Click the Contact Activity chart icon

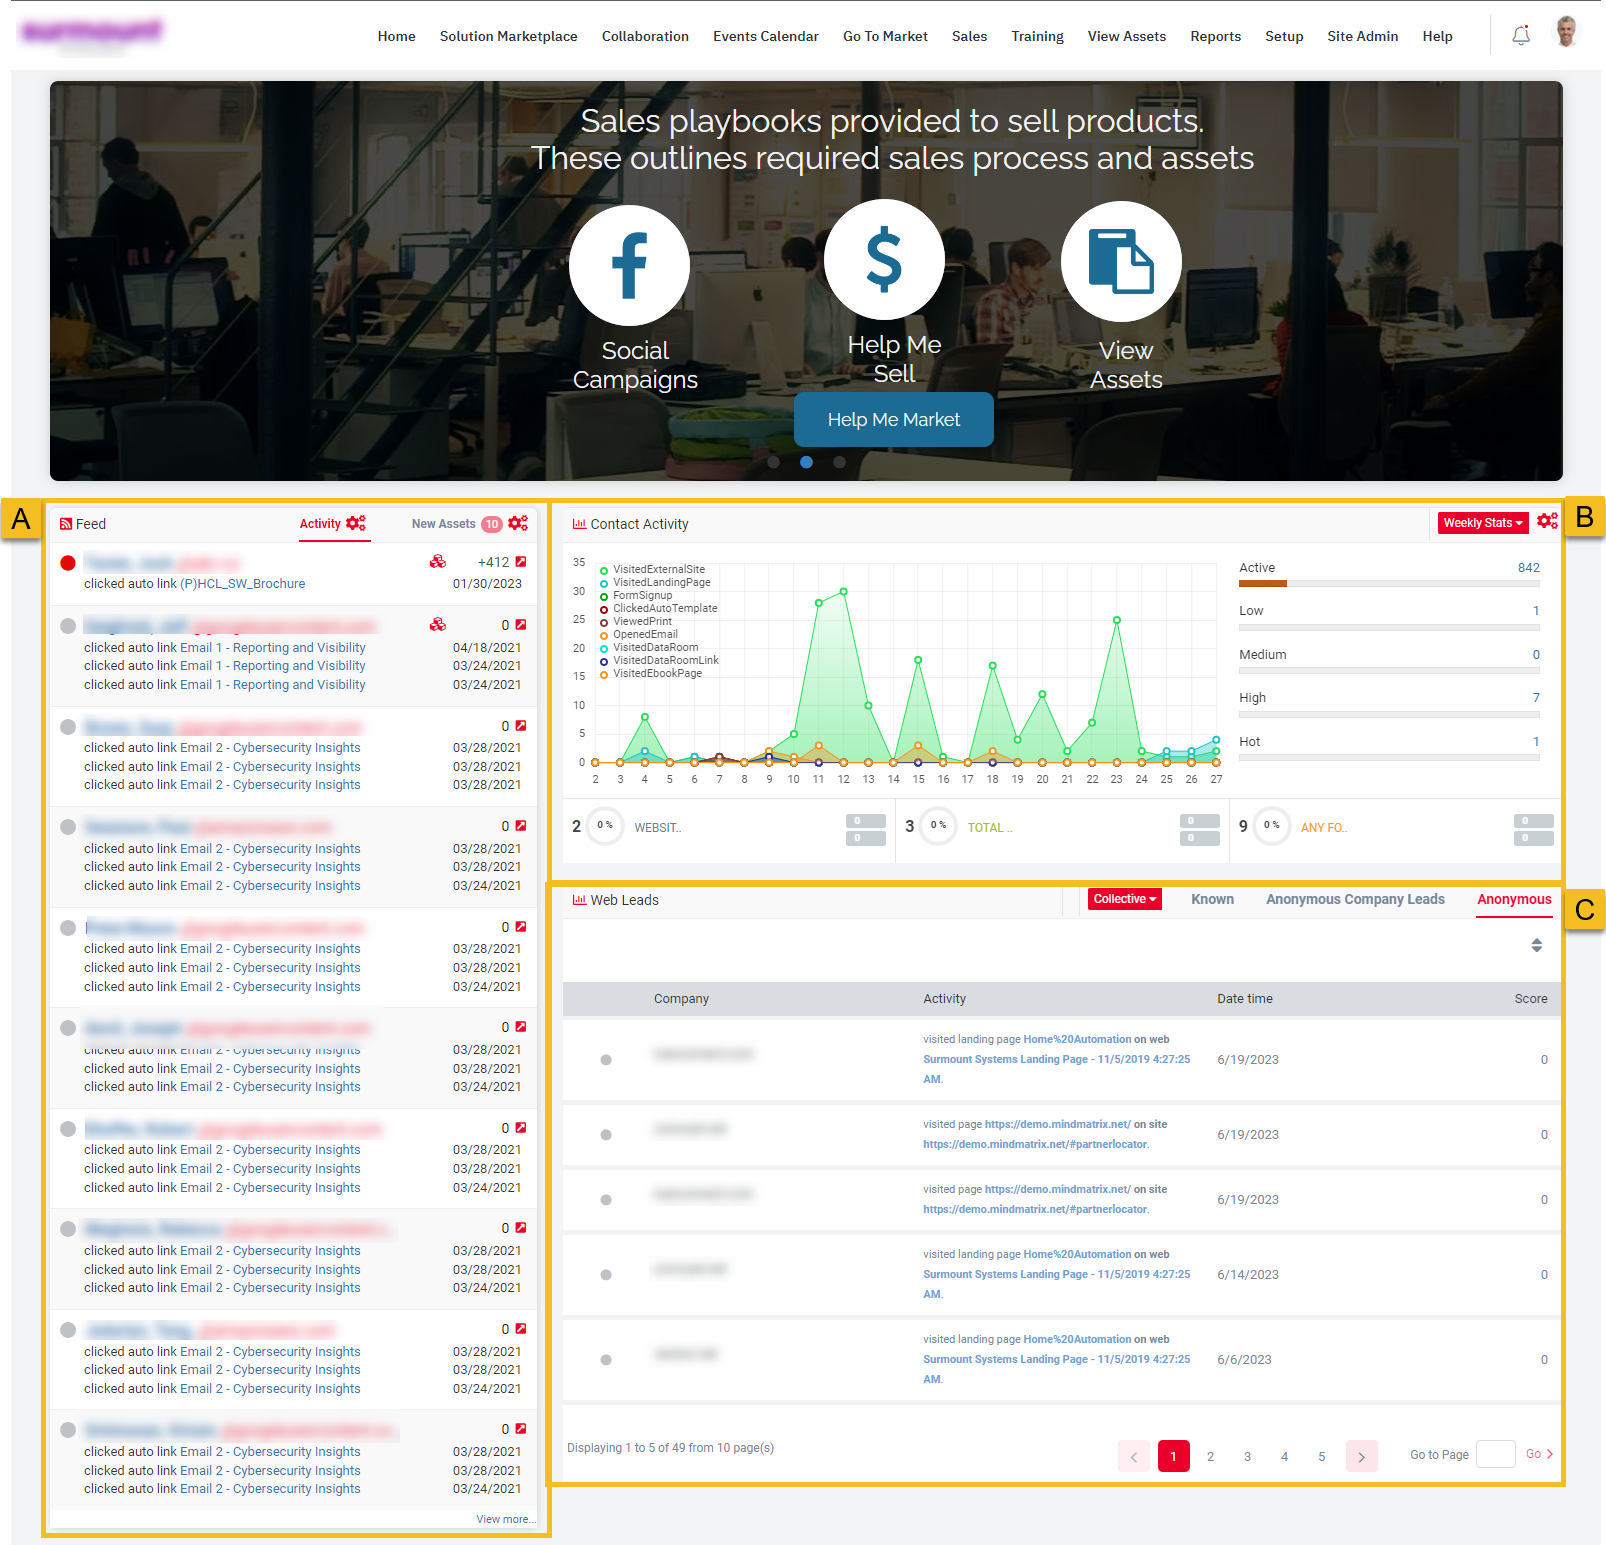(579, 524)
